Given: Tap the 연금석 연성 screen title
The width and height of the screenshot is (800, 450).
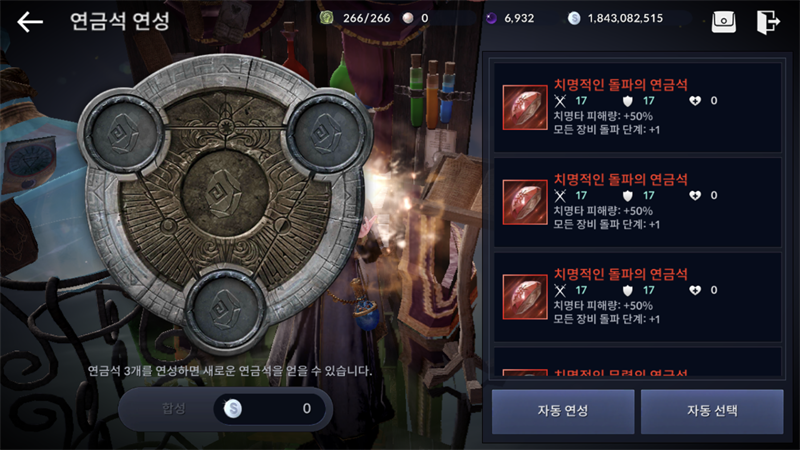Looking at the screenshot, I should point(119,21).
